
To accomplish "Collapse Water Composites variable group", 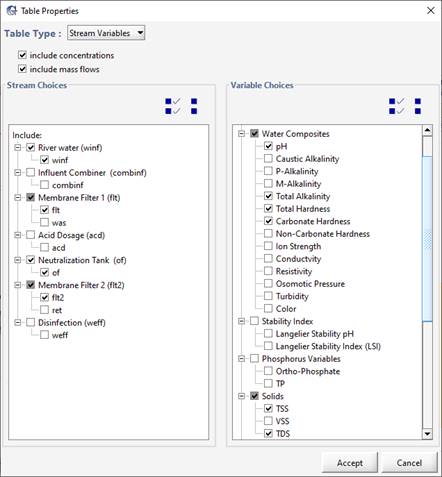I will [242, 134].
